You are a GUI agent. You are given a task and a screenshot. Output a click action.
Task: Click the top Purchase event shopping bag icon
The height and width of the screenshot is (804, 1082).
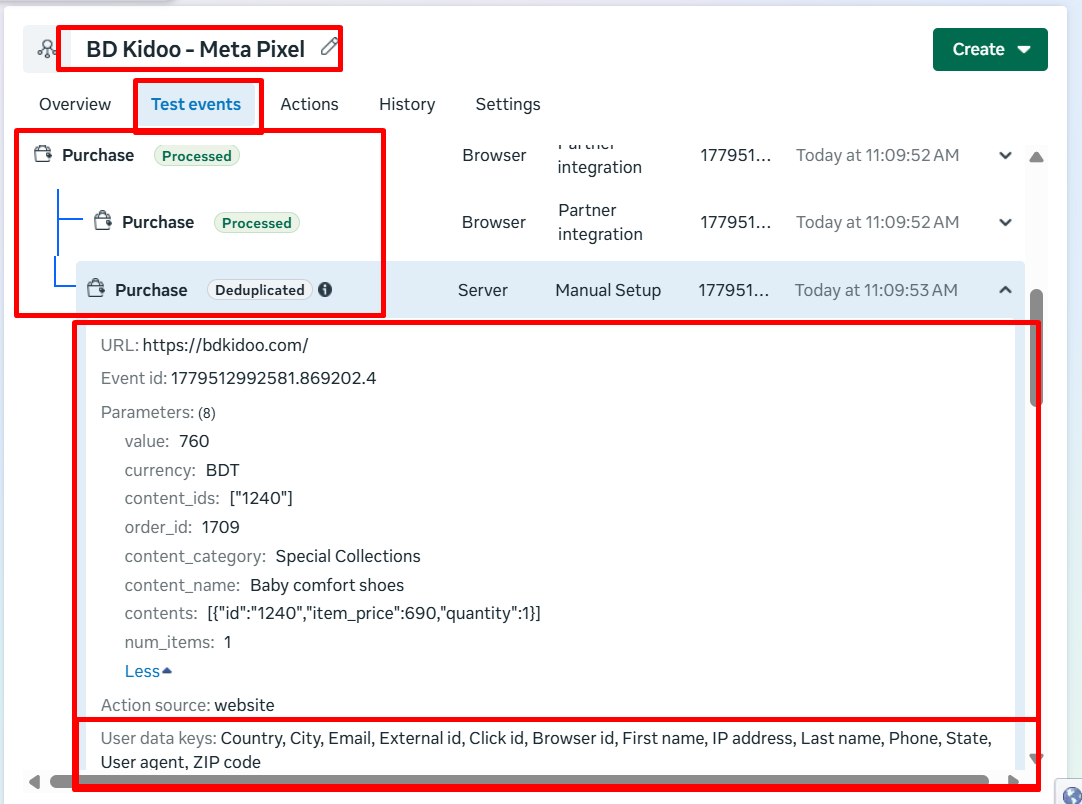(43, 154)
